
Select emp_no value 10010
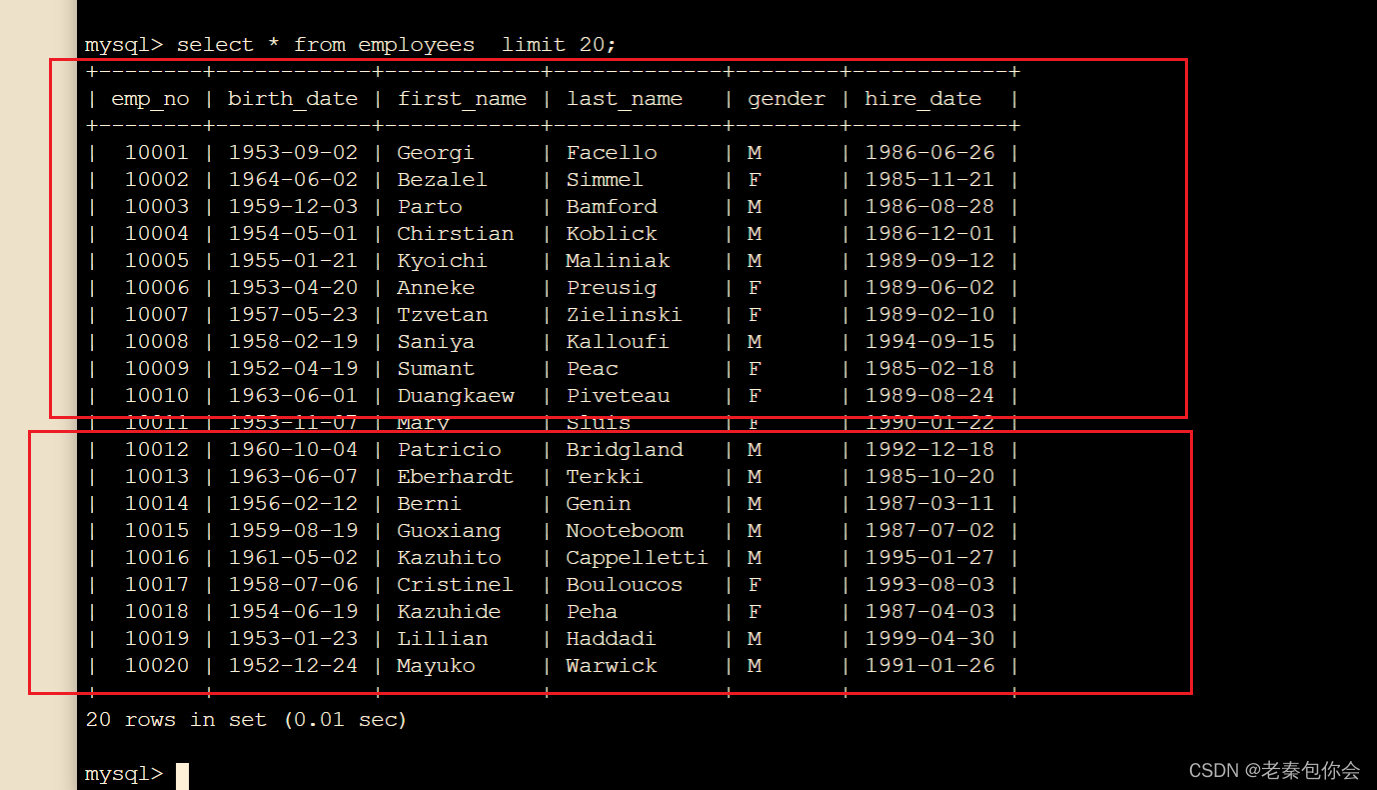click(x=156, y=396)
